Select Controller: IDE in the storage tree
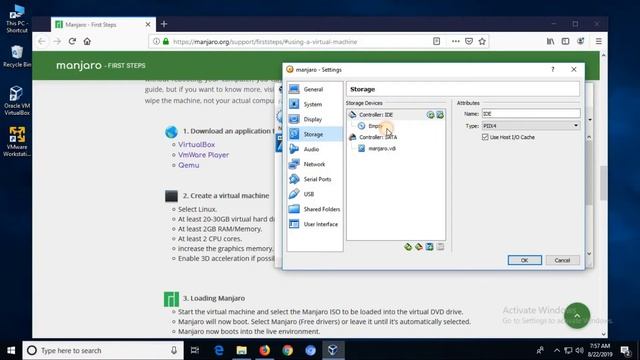The image size is (640, 360). coord(376,115)
